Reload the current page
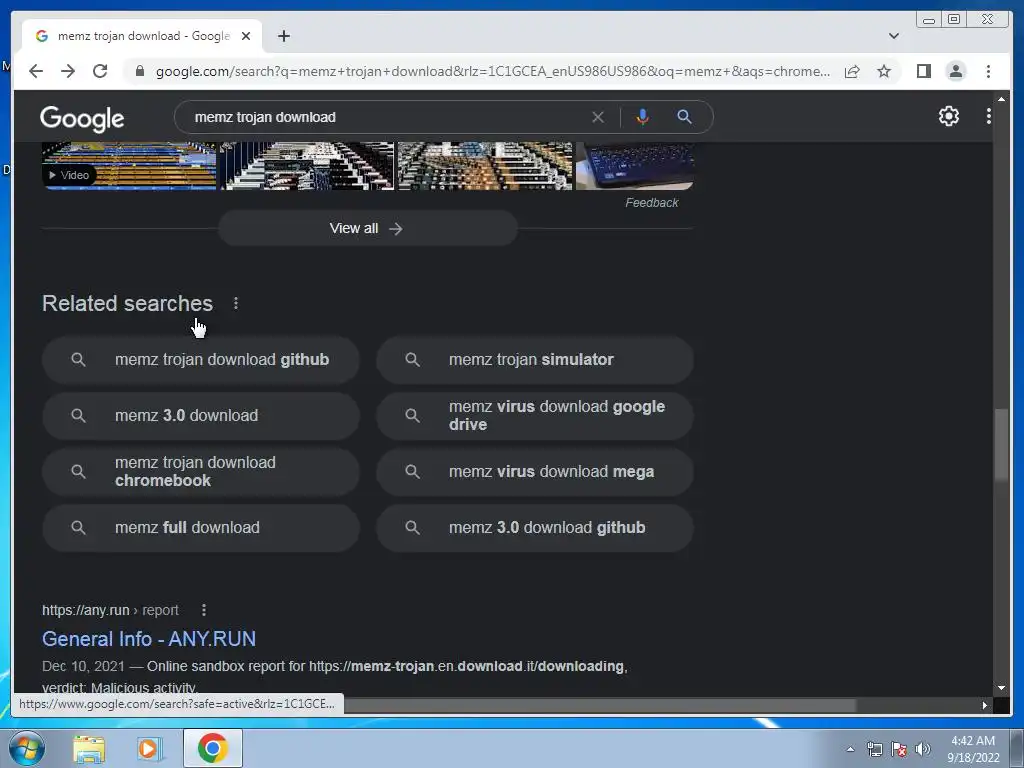1024x768 pixels. [x=100, y=71]
